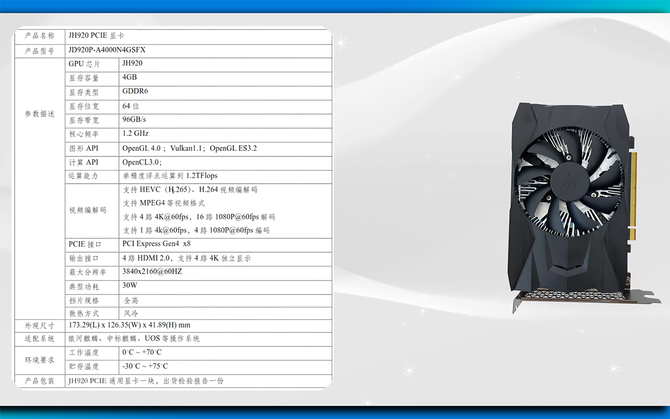The width and height of the screenshot is (670, 419).
Task: Select the 'JH920 PCIE 显卡' product name value
Action: click(x=96, y=36)
